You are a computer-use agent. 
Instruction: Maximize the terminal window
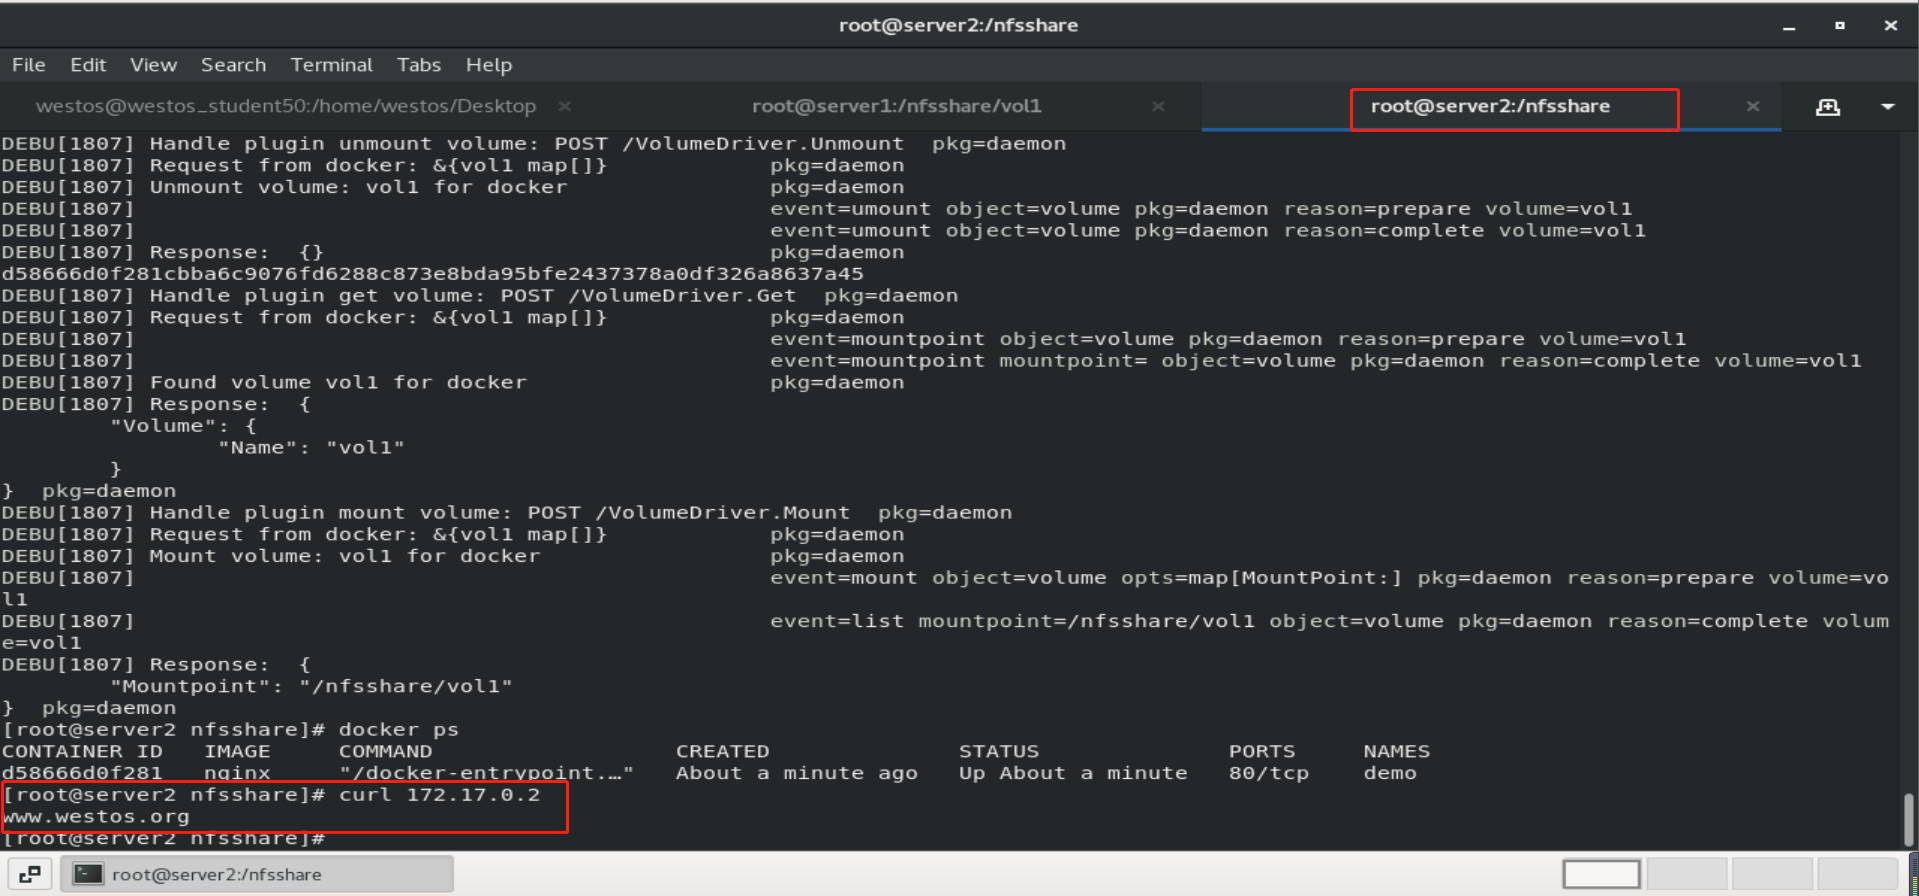click(1840, 26)
